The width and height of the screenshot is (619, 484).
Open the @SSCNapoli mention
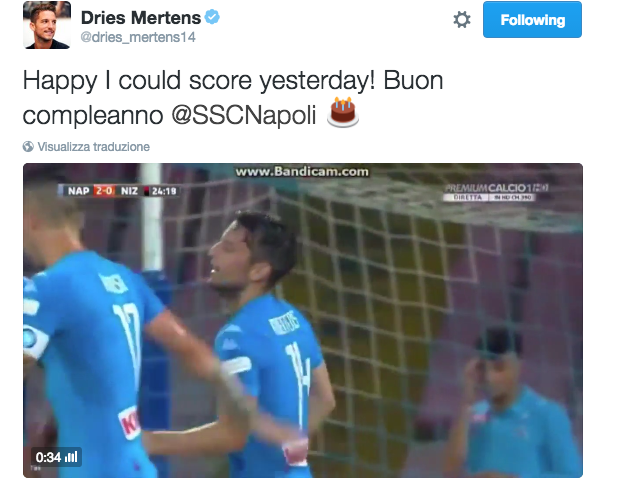coord(244,115)
